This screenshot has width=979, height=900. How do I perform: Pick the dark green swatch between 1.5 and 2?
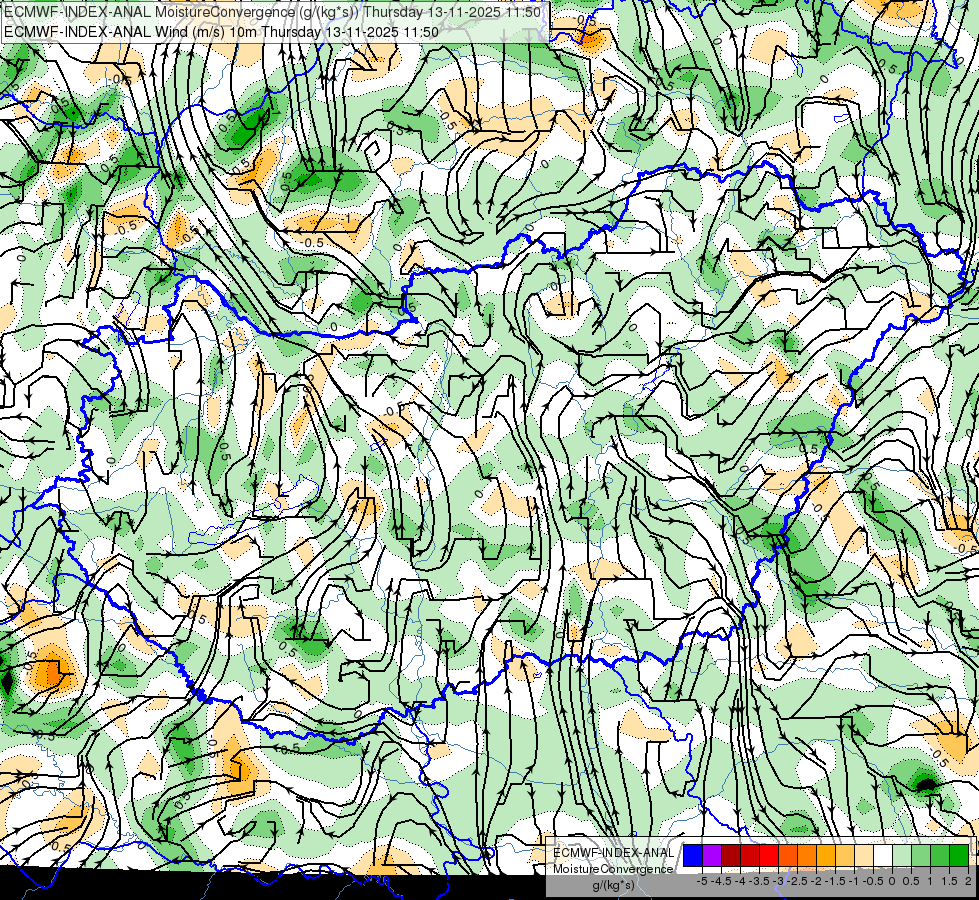coord(959,855)
